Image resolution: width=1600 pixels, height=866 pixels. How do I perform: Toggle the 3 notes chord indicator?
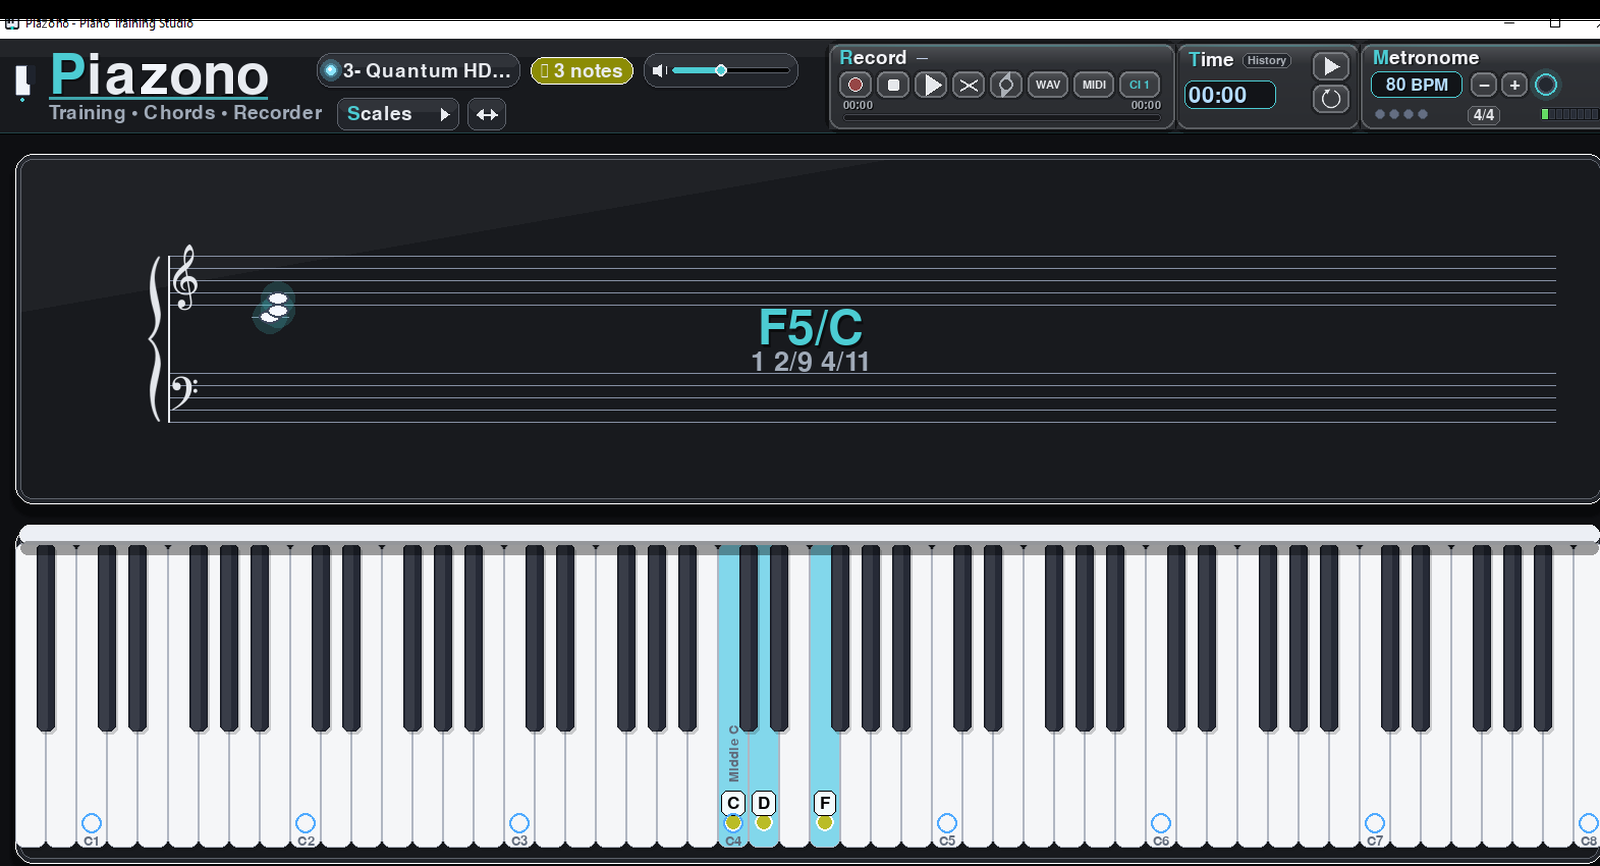582,71
